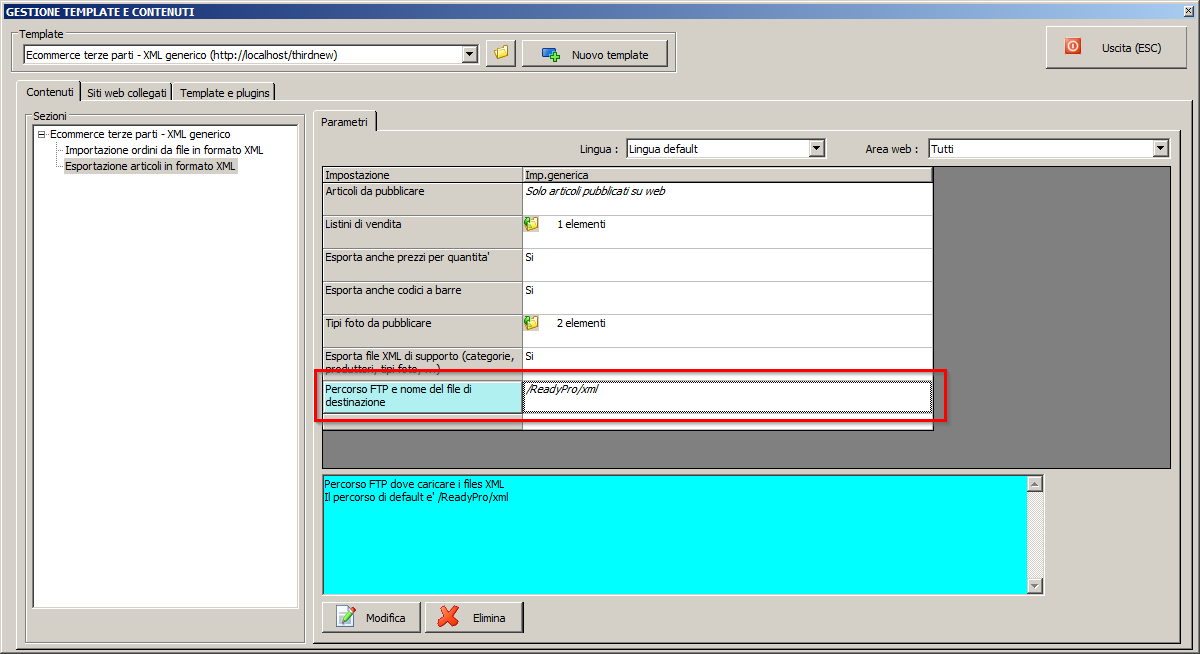Select Esportazione articoli in formato XML
Viewport: 1200px width, 654px height.
[150, 166]
